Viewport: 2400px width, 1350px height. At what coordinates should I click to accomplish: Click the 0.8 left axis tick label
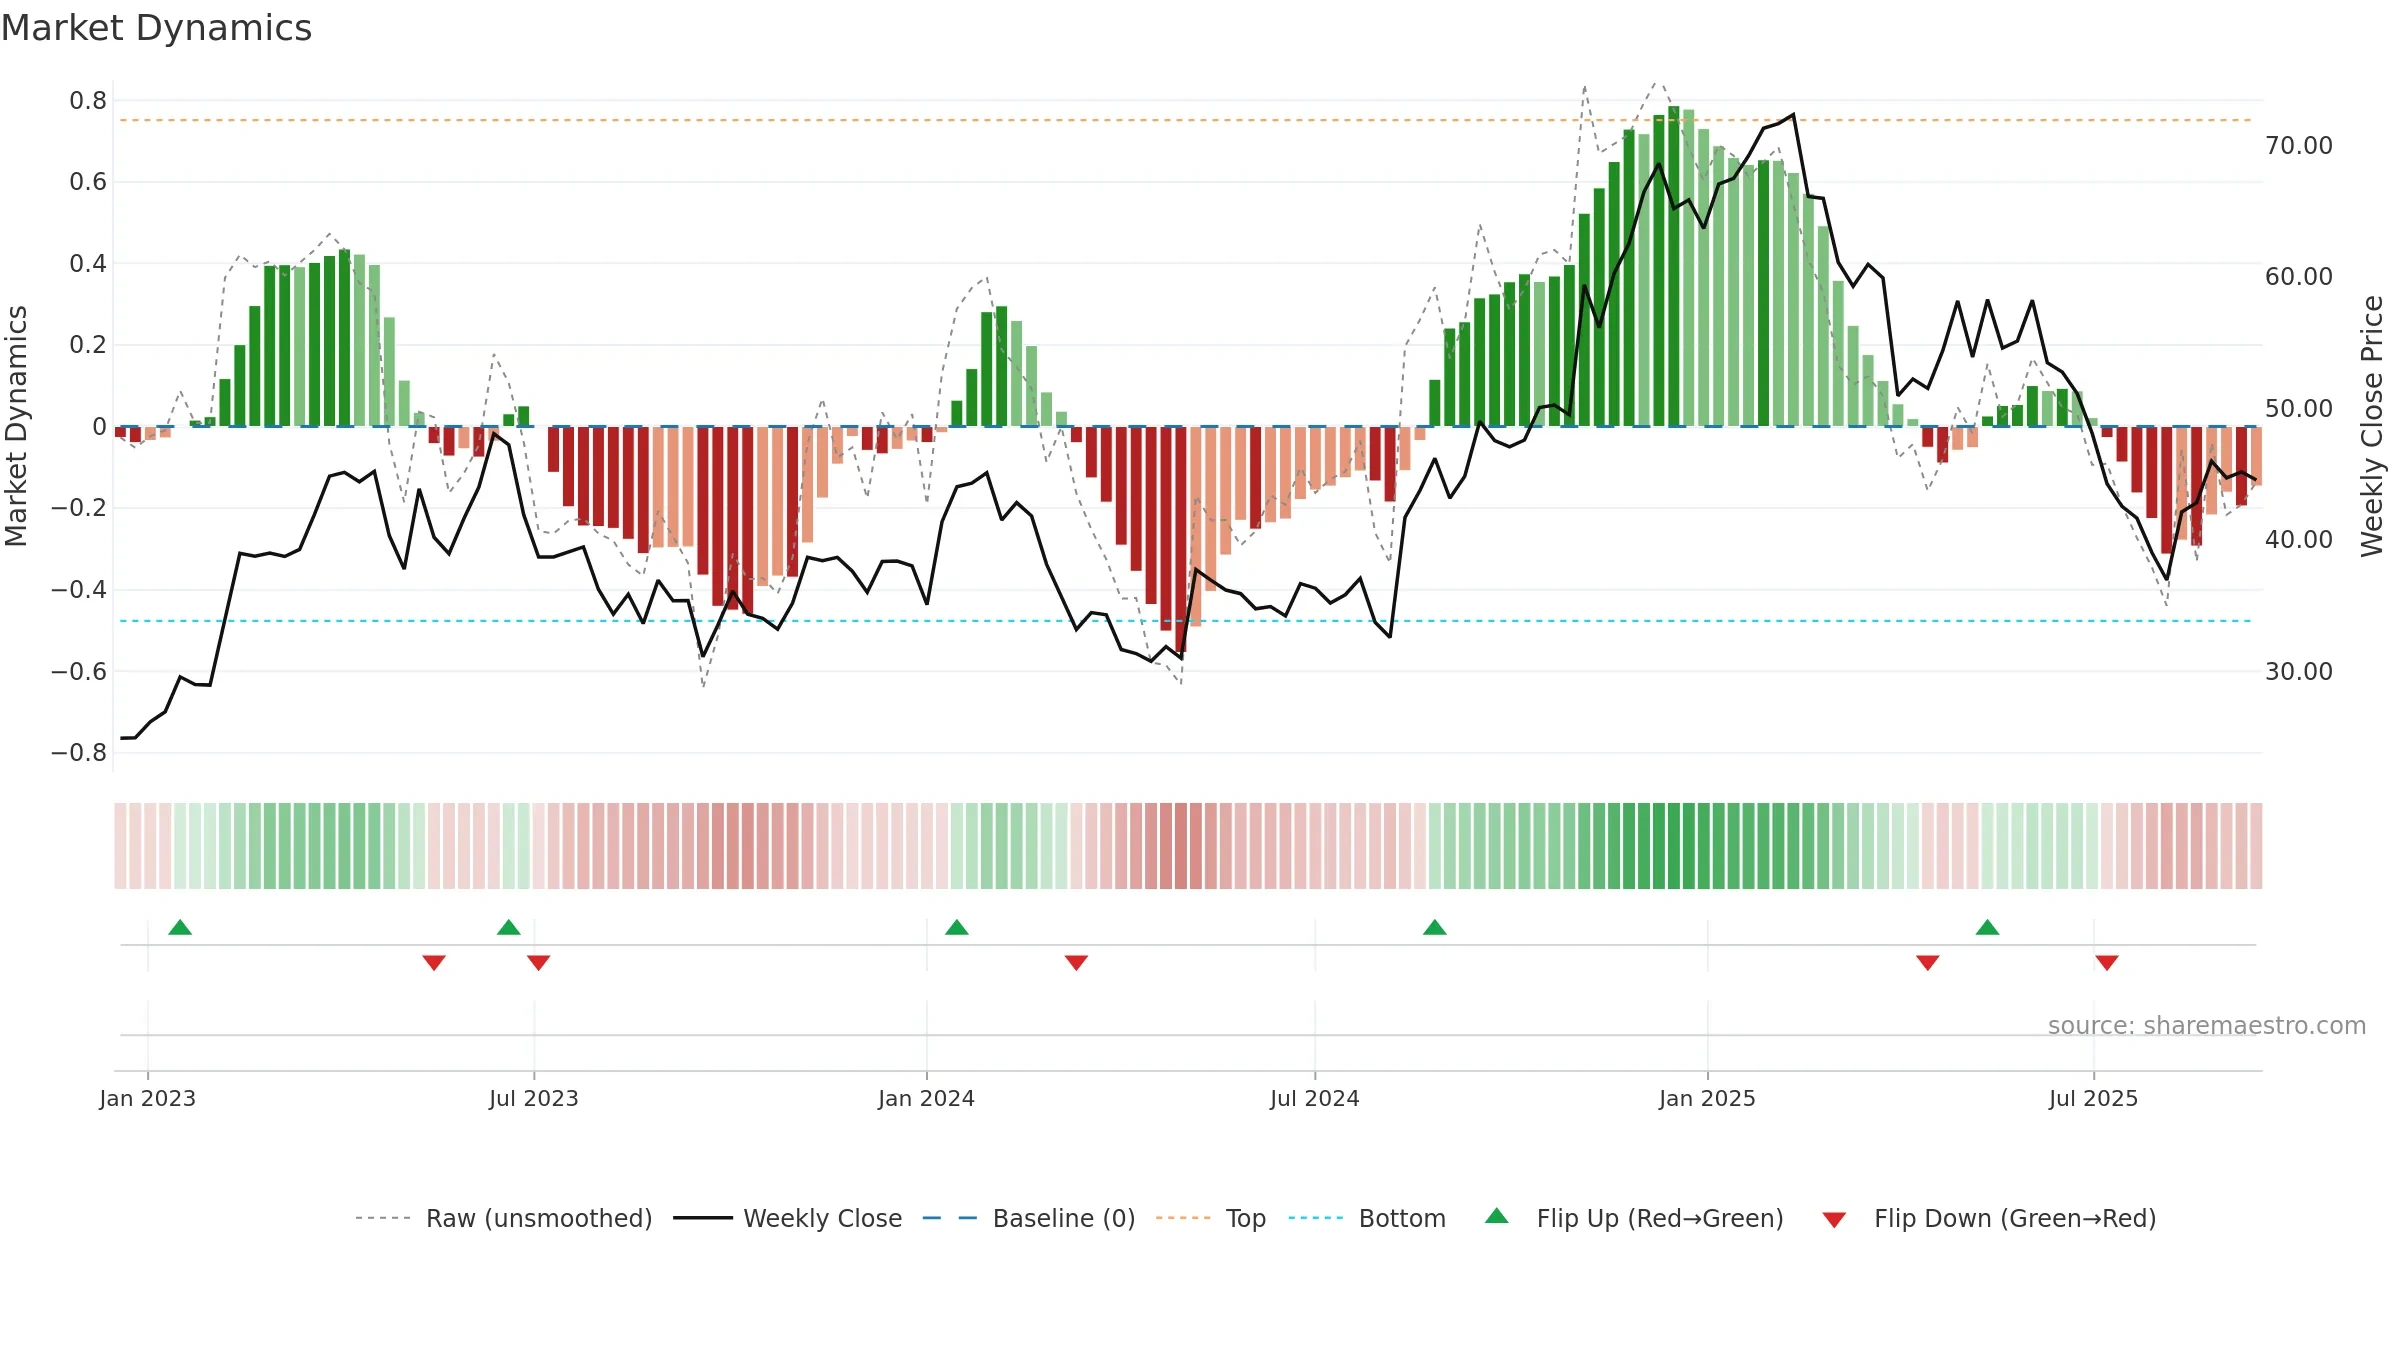[88, 101]
